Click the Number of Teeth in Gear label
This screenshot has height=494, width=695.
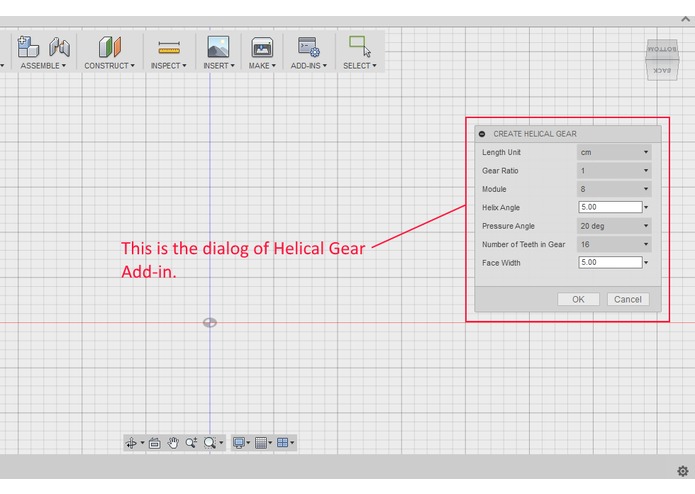pos(523,245)
